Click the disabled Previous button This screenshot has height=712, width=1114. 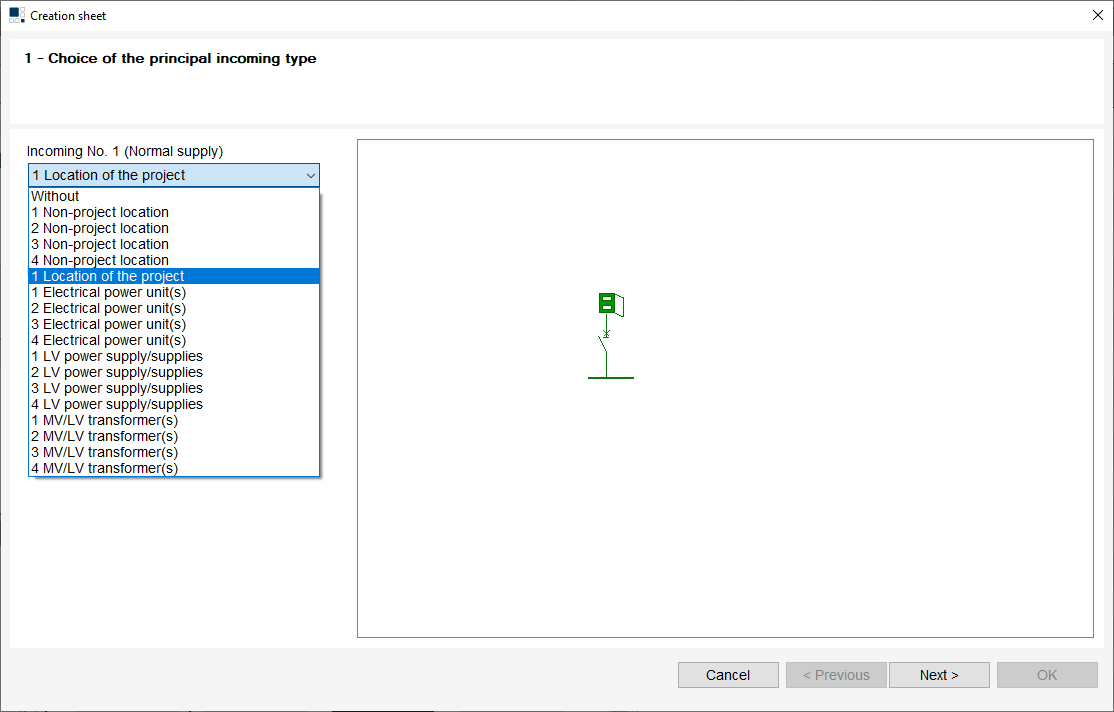[836, 675]
